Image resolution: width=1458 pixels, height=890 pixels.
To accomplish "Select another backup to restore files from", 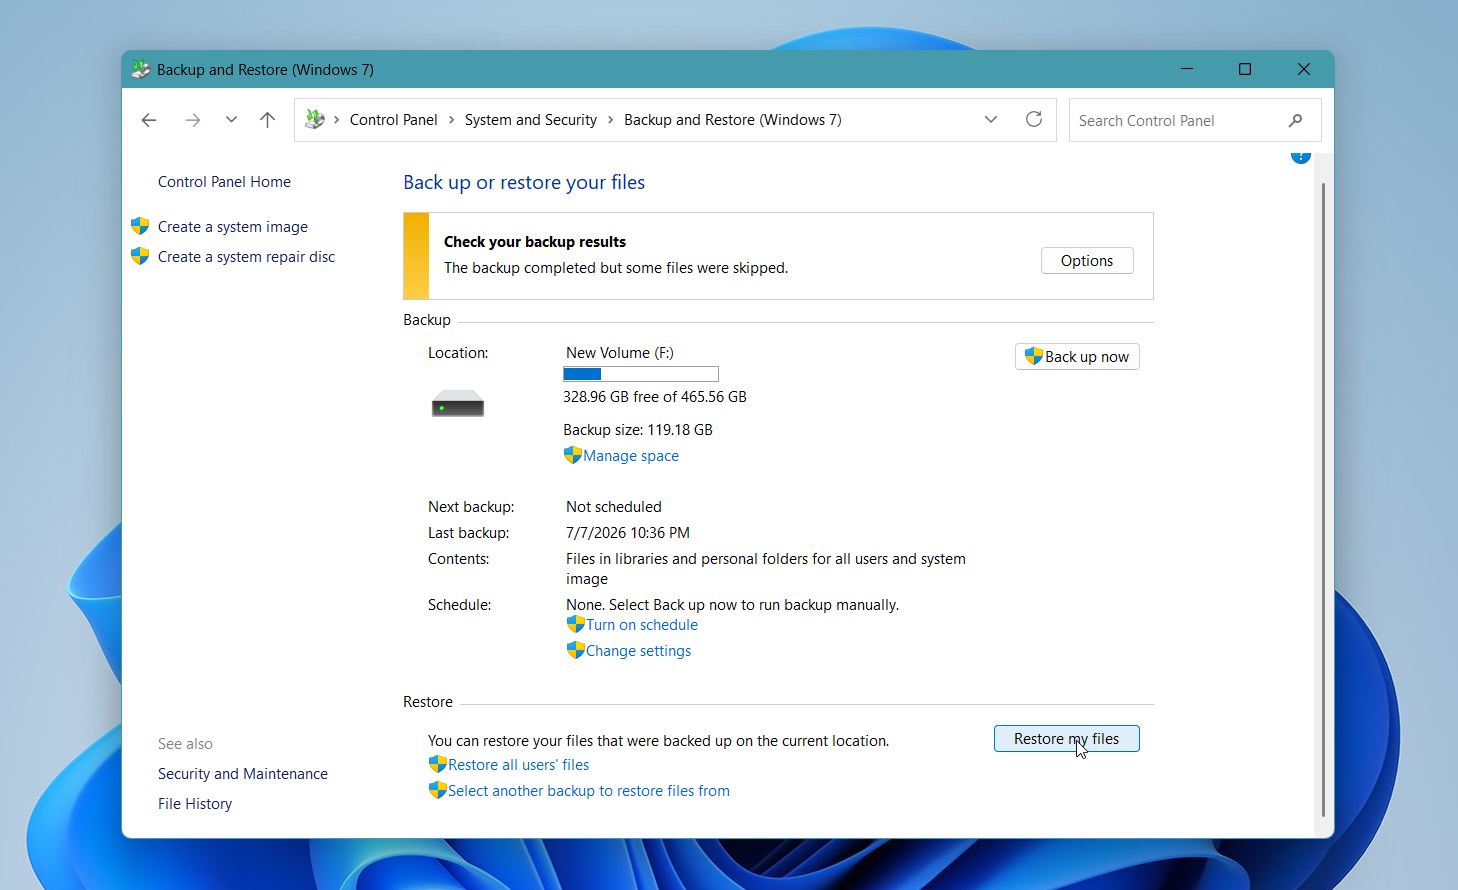I will tap(588, 791).
